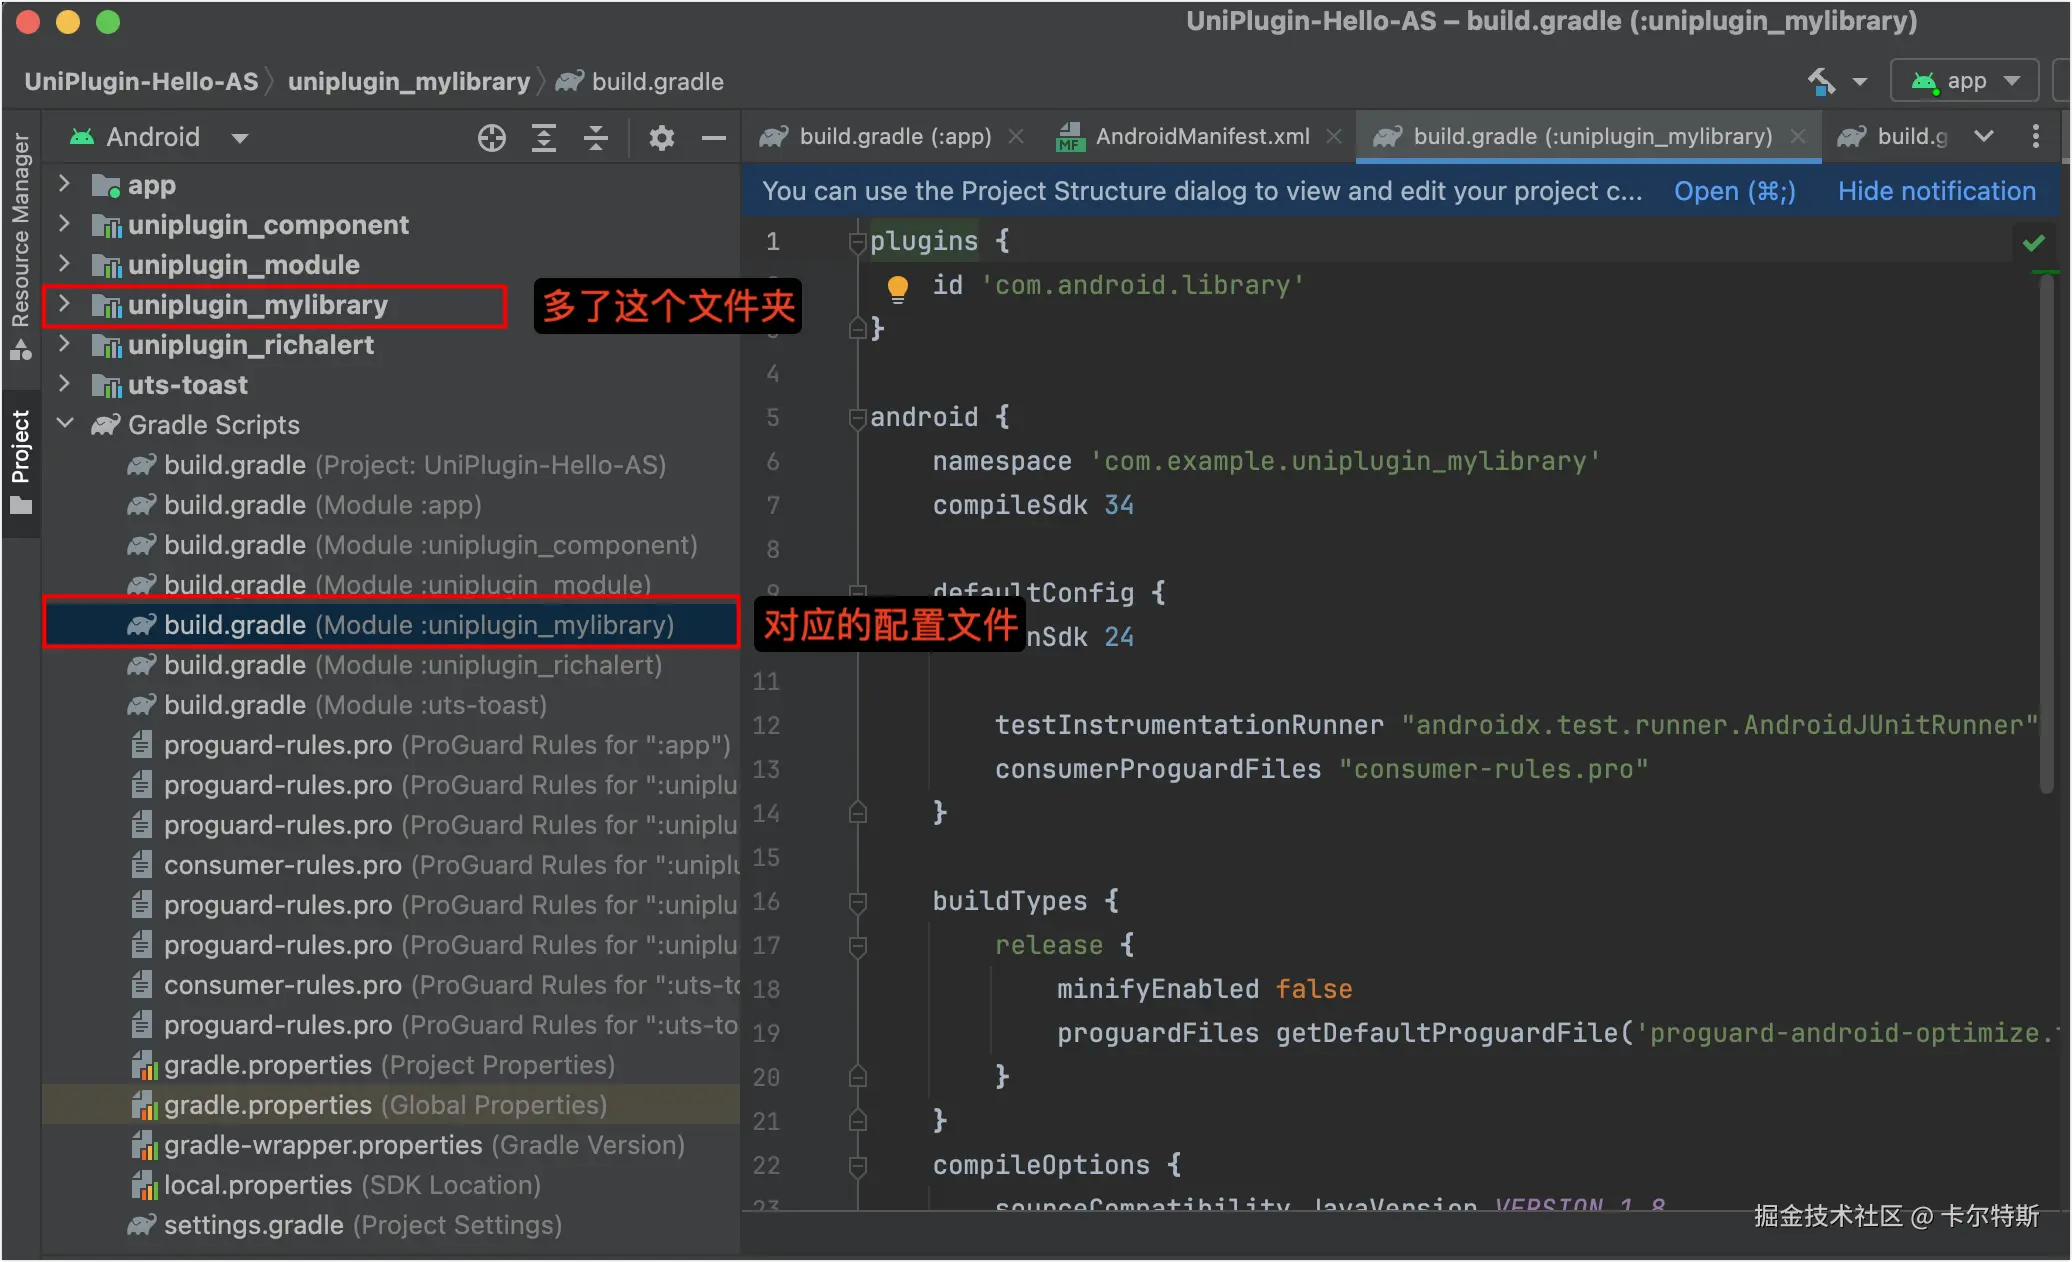Hide the Project tool window with minus icon
This screenshot has height=1262, width=2072.
713,138
